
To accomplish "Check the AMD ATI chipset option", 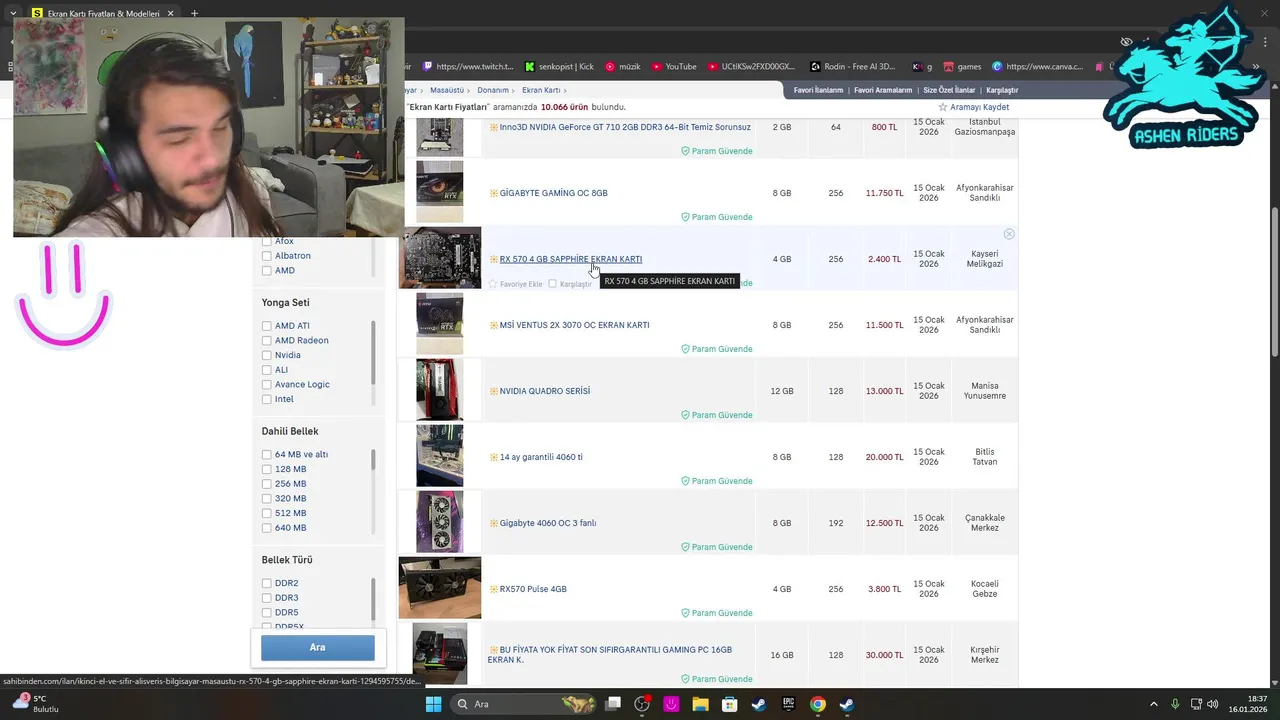I will coord(267,326).
